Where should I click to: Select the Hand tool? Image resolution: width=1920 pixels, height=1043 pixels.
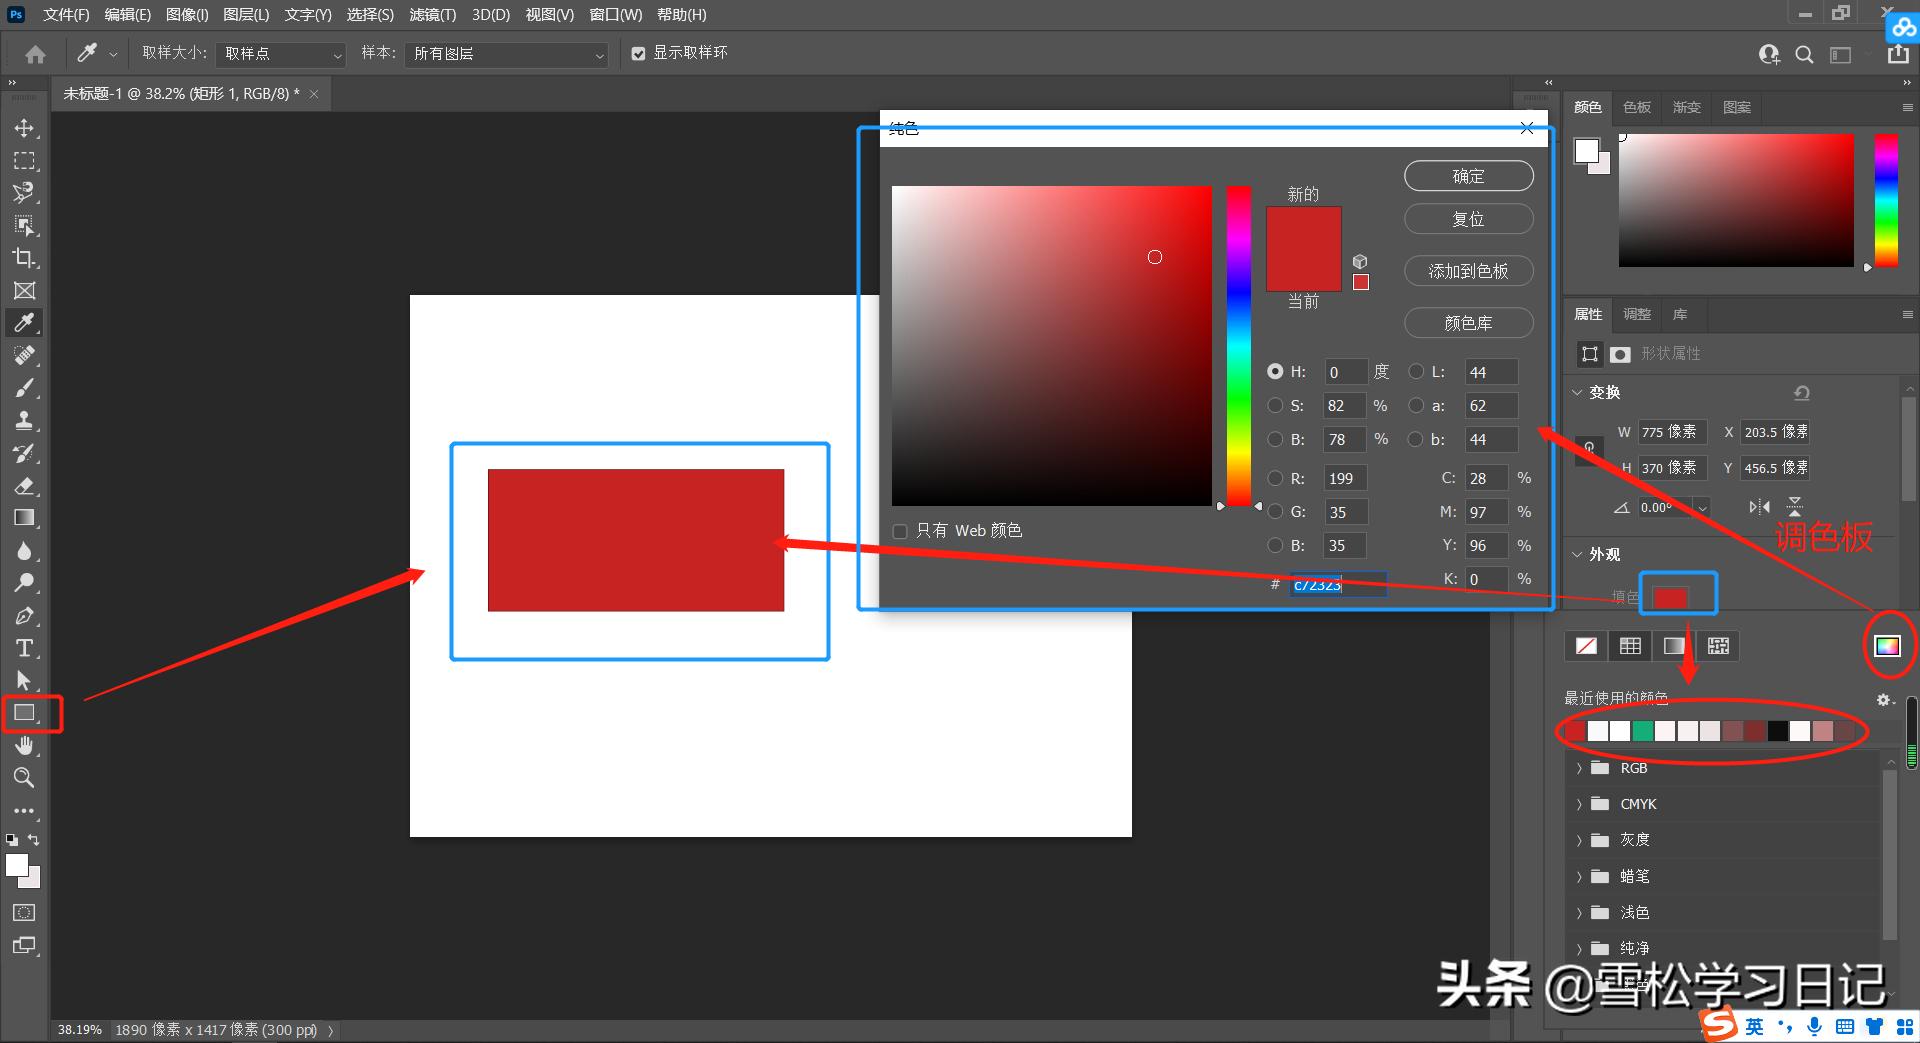24,745
